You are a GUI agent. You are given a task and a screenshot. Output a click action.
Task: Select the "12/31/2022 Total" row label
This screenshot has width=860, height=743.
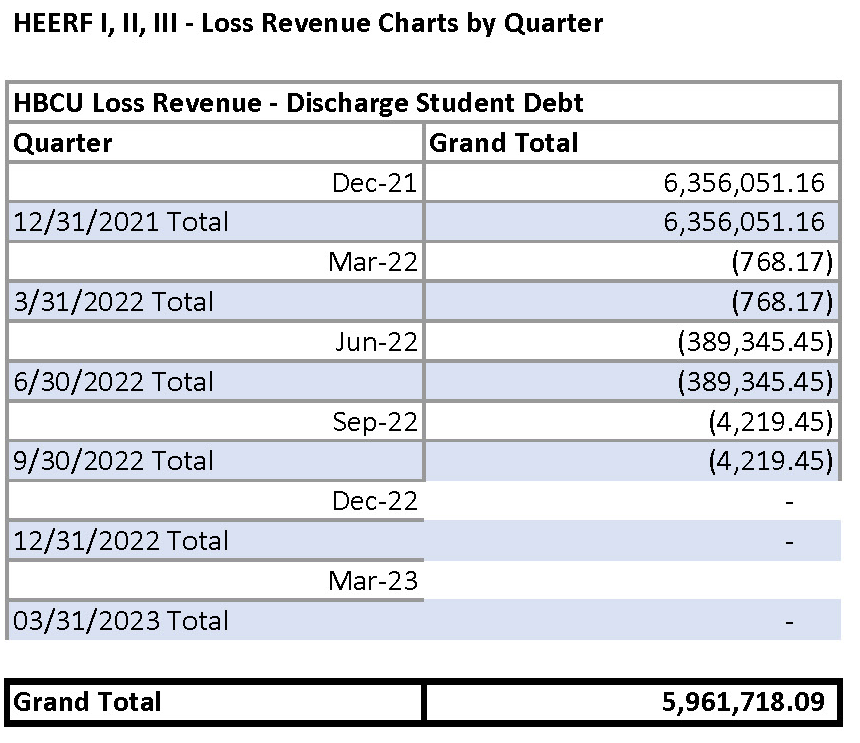point(121,541)
